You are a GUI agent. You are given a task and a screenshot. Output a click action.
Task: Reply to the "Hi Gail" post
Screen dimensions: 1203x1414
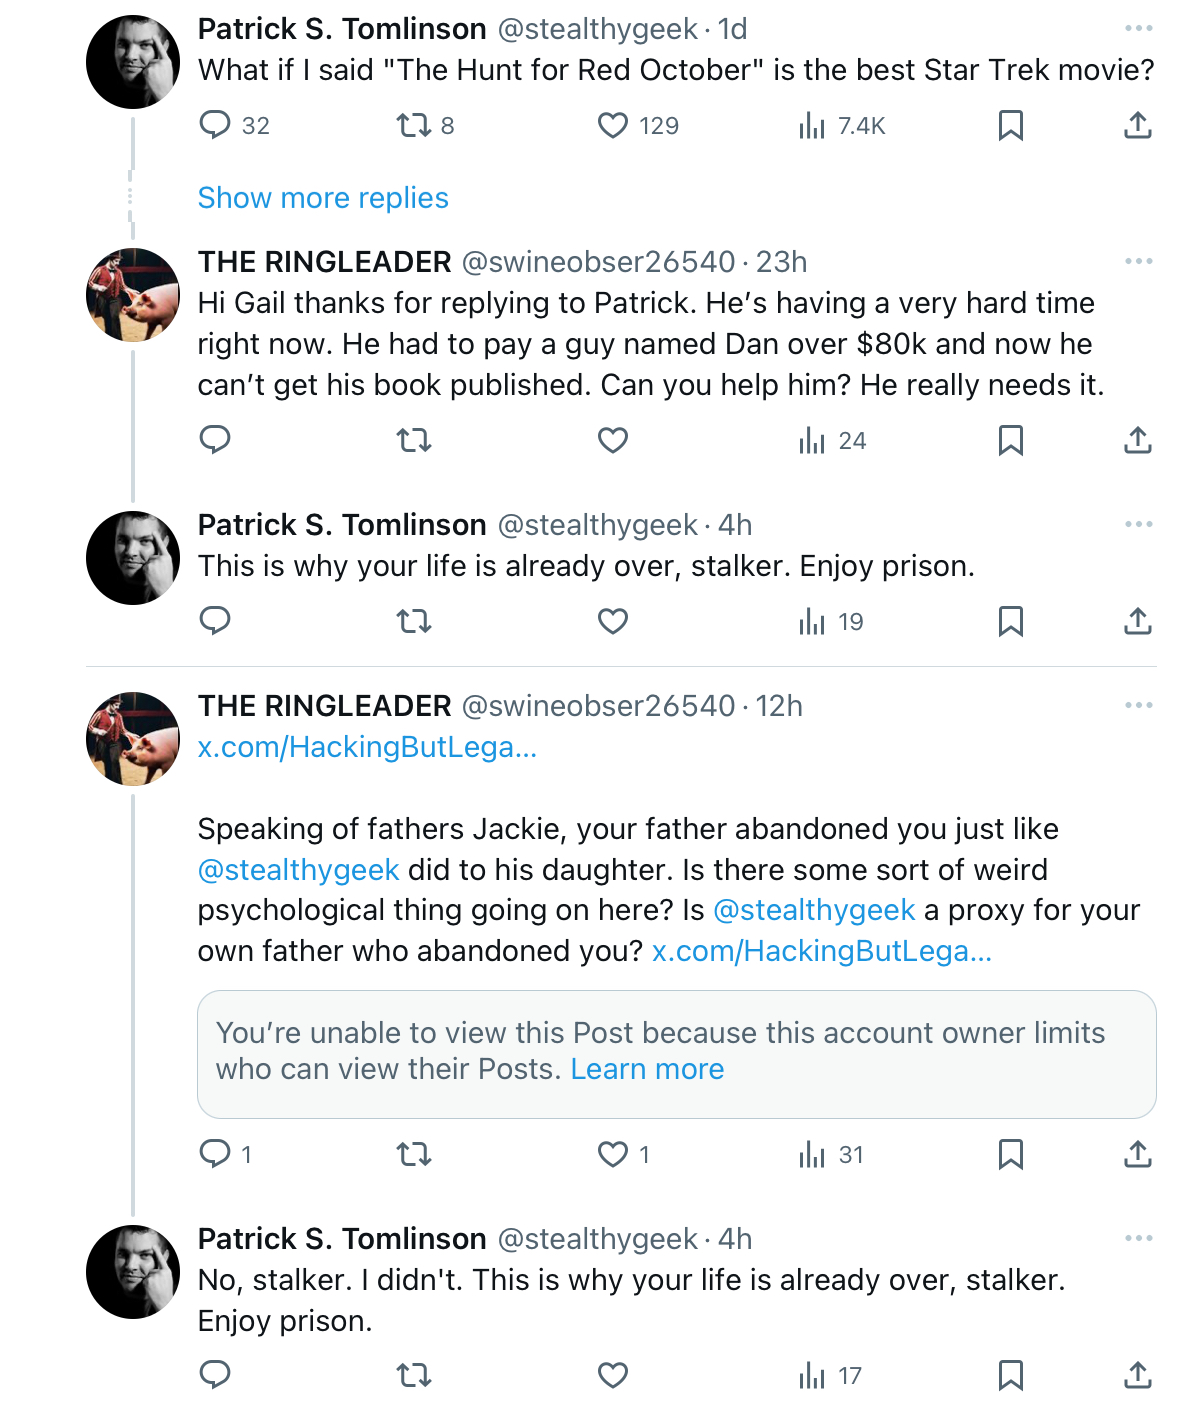click(x=215, y=440)
